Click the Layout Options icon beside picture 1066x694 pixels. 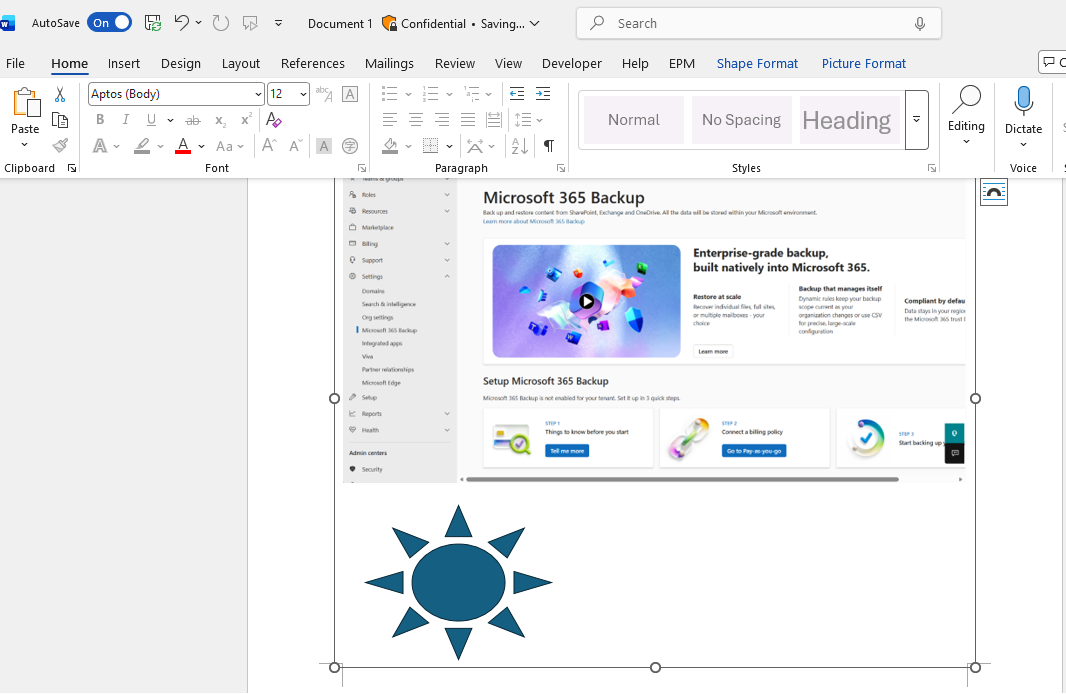[993, 192]
